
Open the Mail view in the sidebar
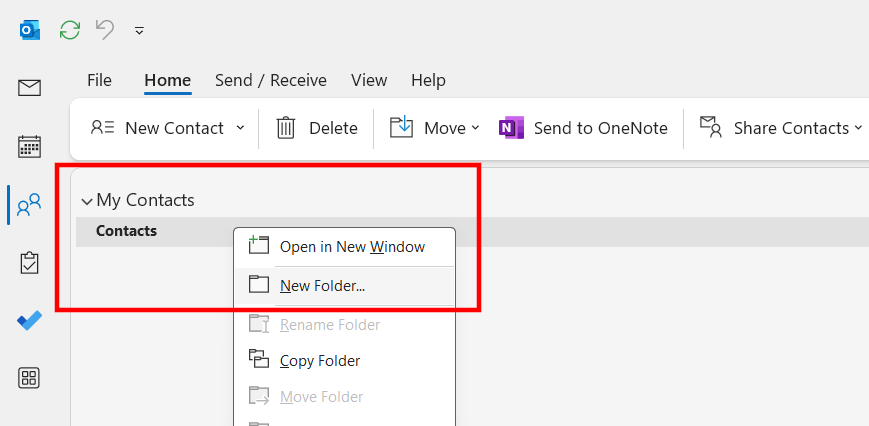point(29,88)
